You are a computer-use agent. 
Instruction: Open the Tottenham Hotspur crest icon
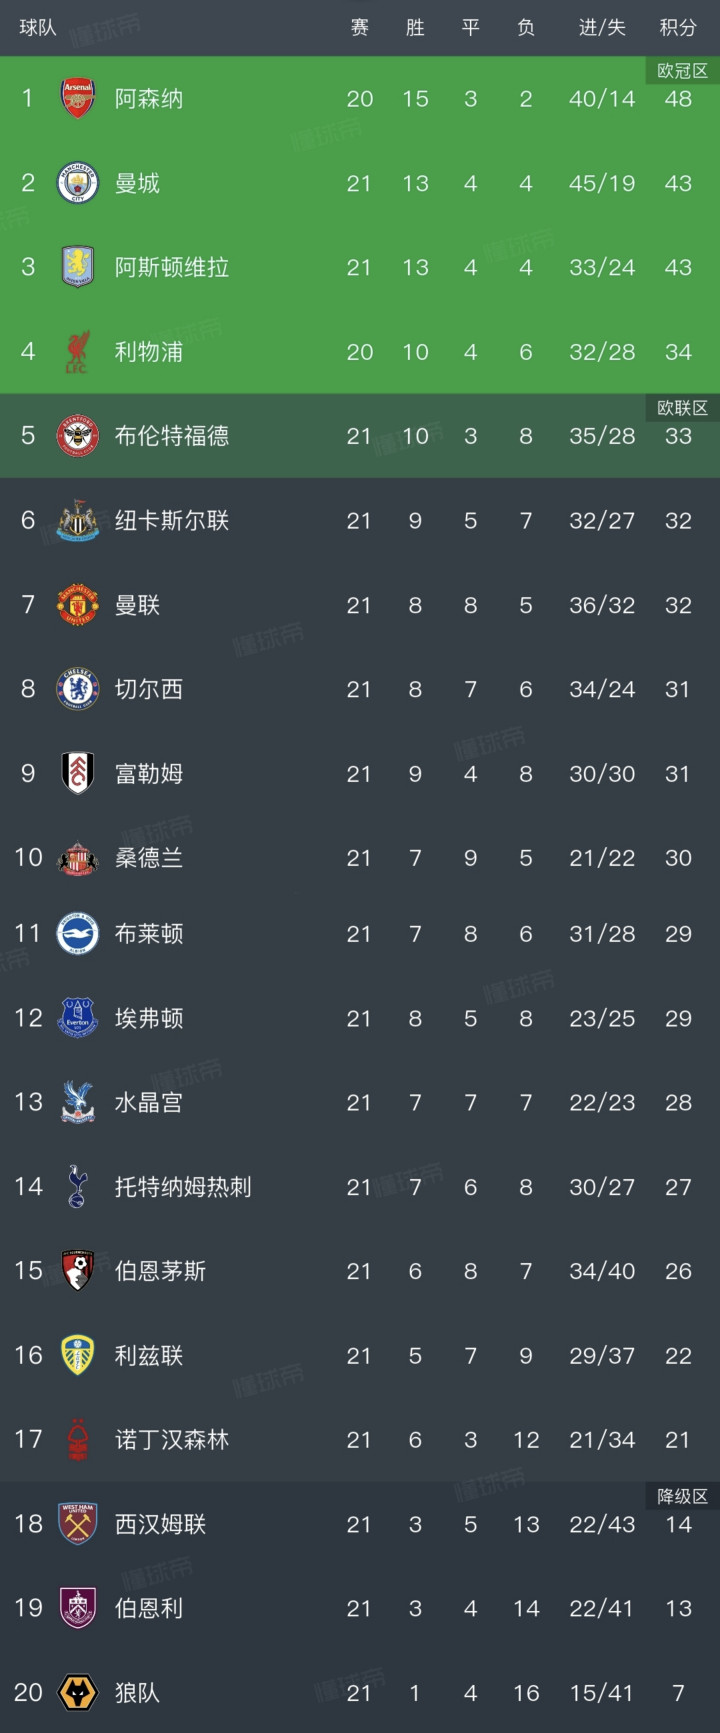78,1187
